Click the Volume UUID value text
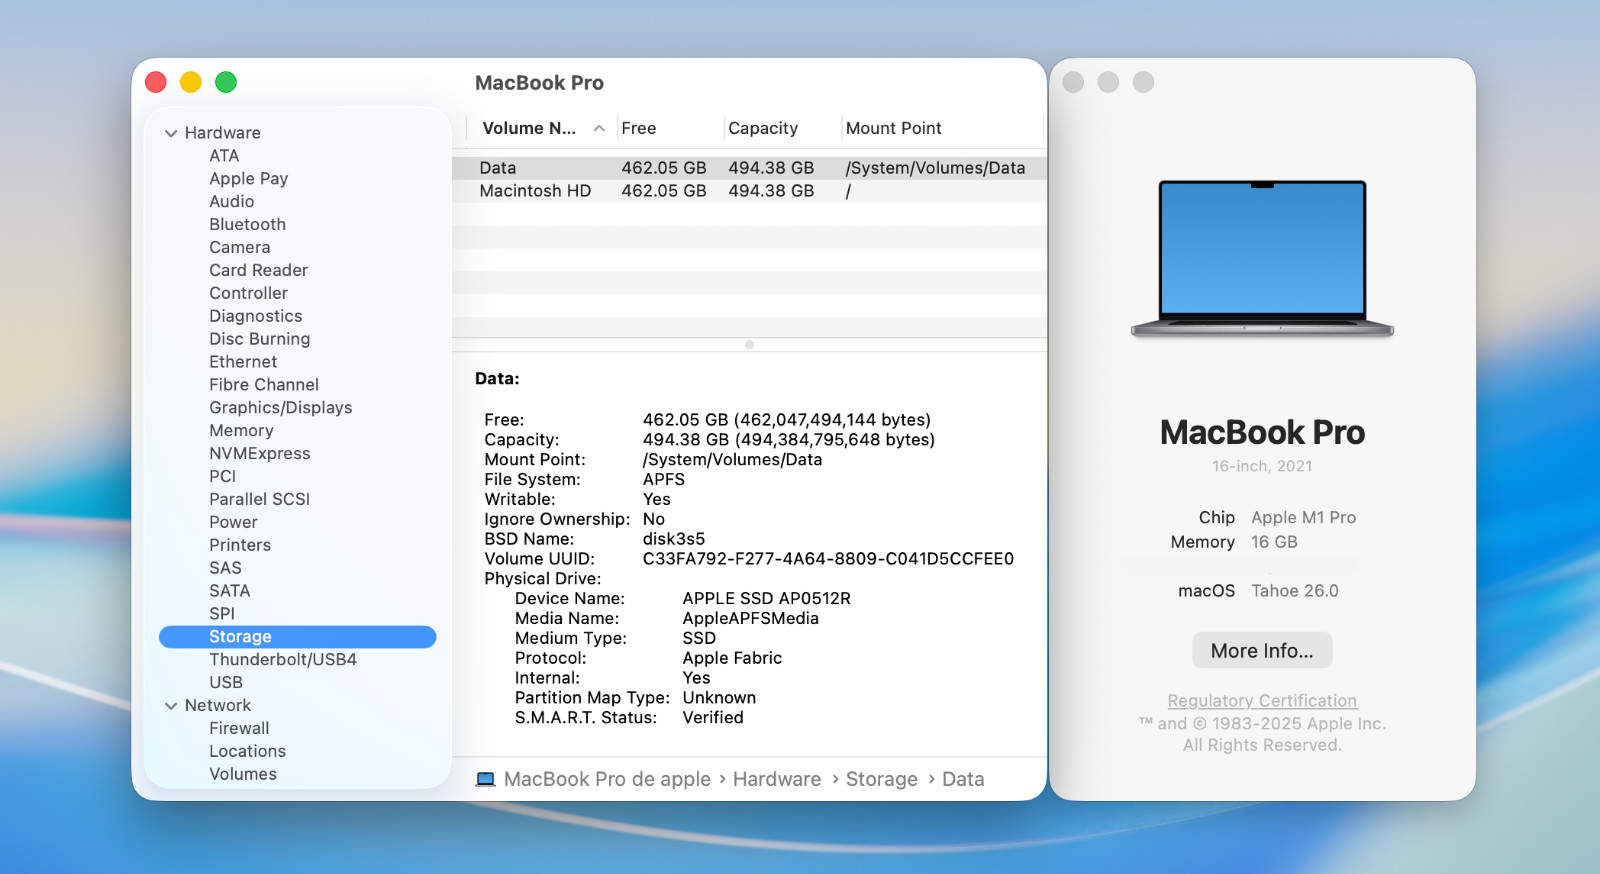The width and height of the screenshot is (1600, 874). (828, 559)
